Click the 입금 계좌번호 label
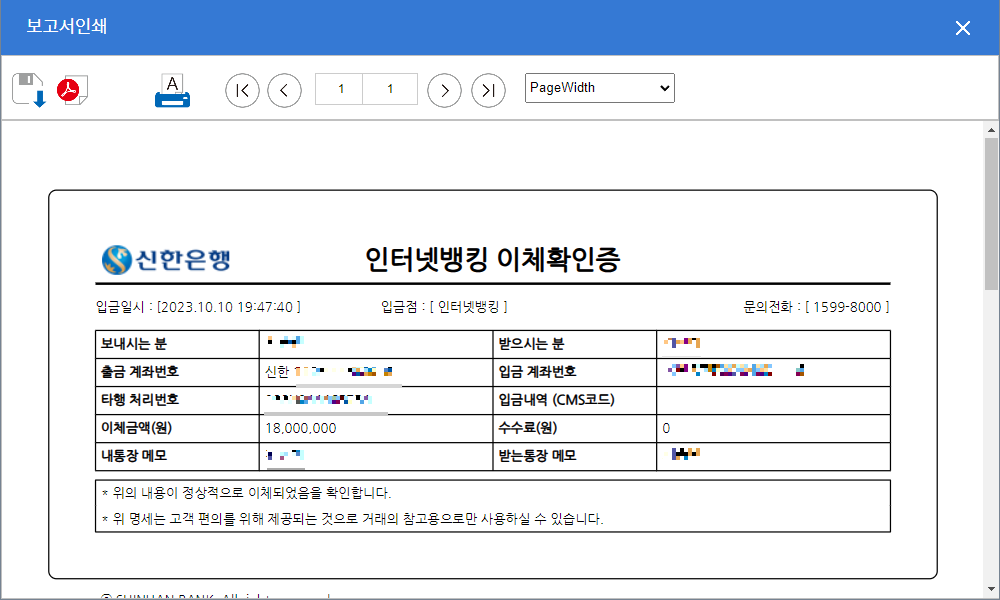The width and height of the screenshot is (1000, 600). (x=537, y=372)
